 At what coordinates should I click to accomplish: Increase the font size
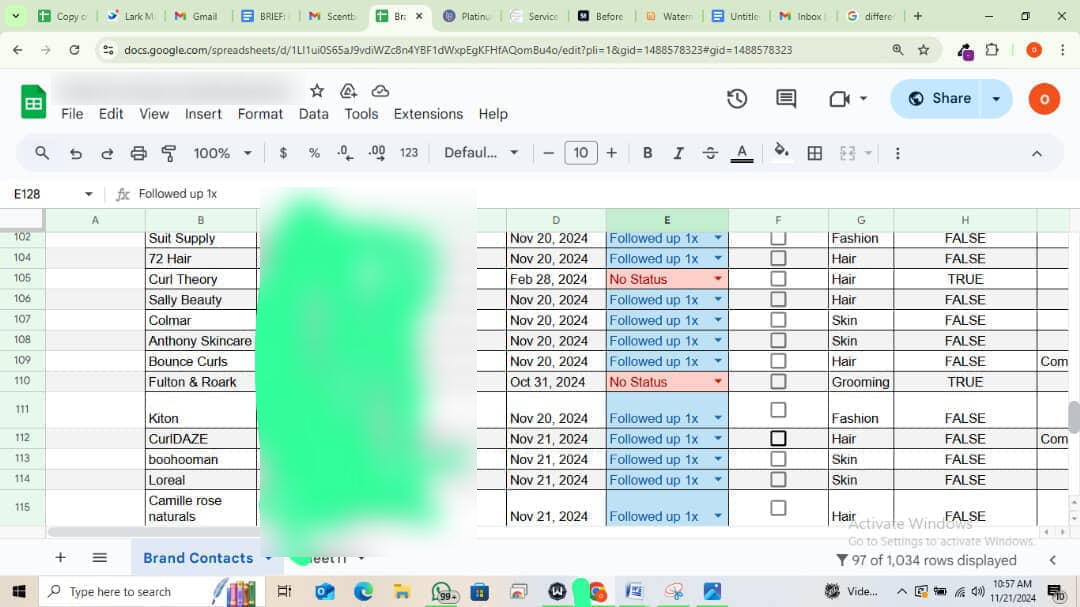[x=612, y=153]
